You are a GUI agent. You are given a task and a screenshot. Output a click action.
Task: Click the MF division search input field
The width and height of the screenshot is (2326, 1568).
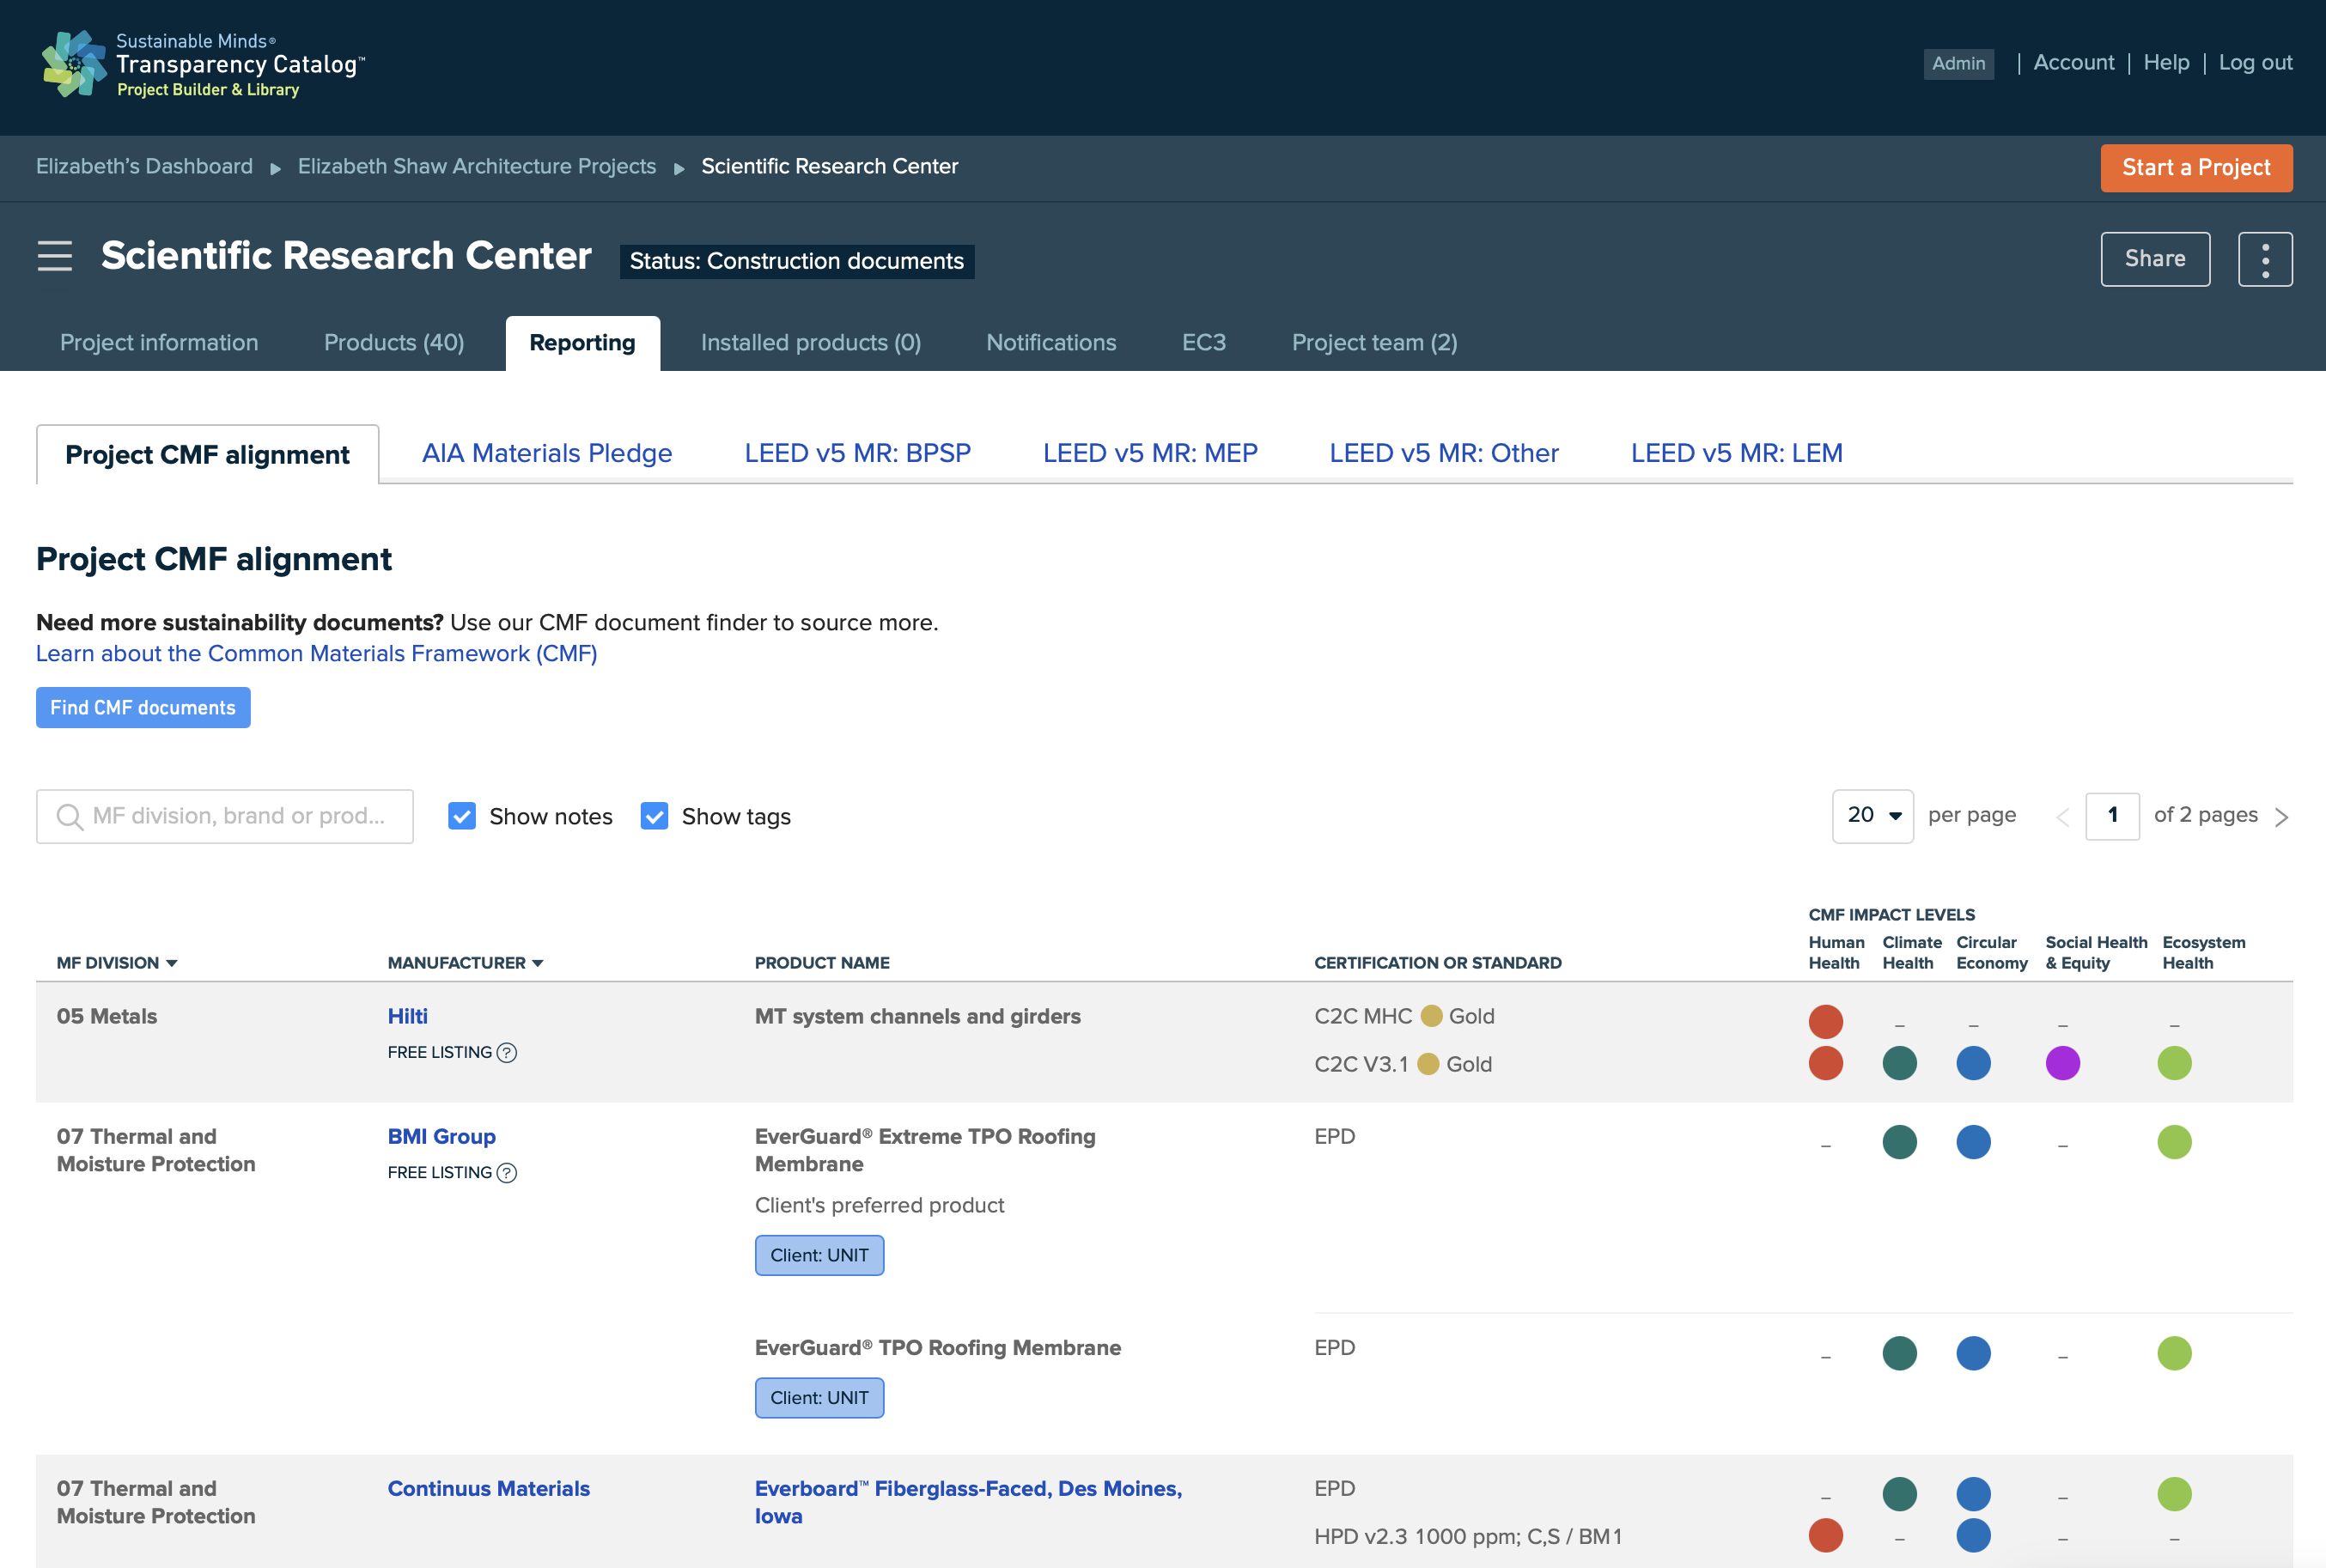point(225,816)
